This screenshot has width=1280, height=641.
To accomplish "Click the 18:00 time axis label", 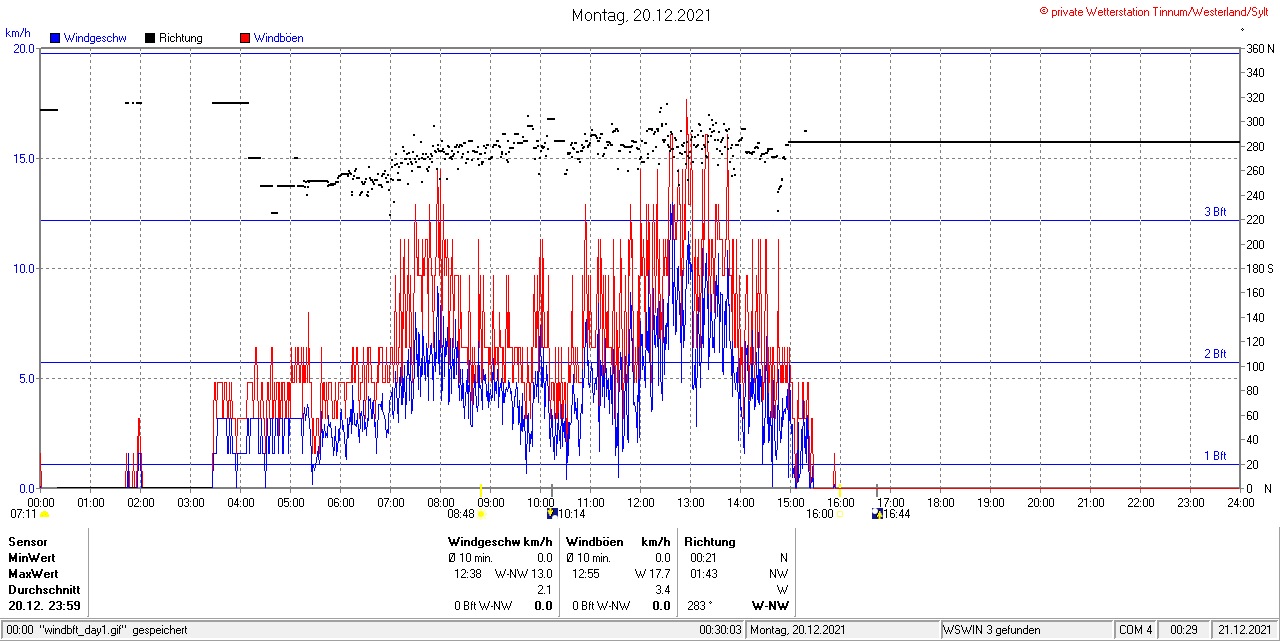I will click(x=941, y=502).
